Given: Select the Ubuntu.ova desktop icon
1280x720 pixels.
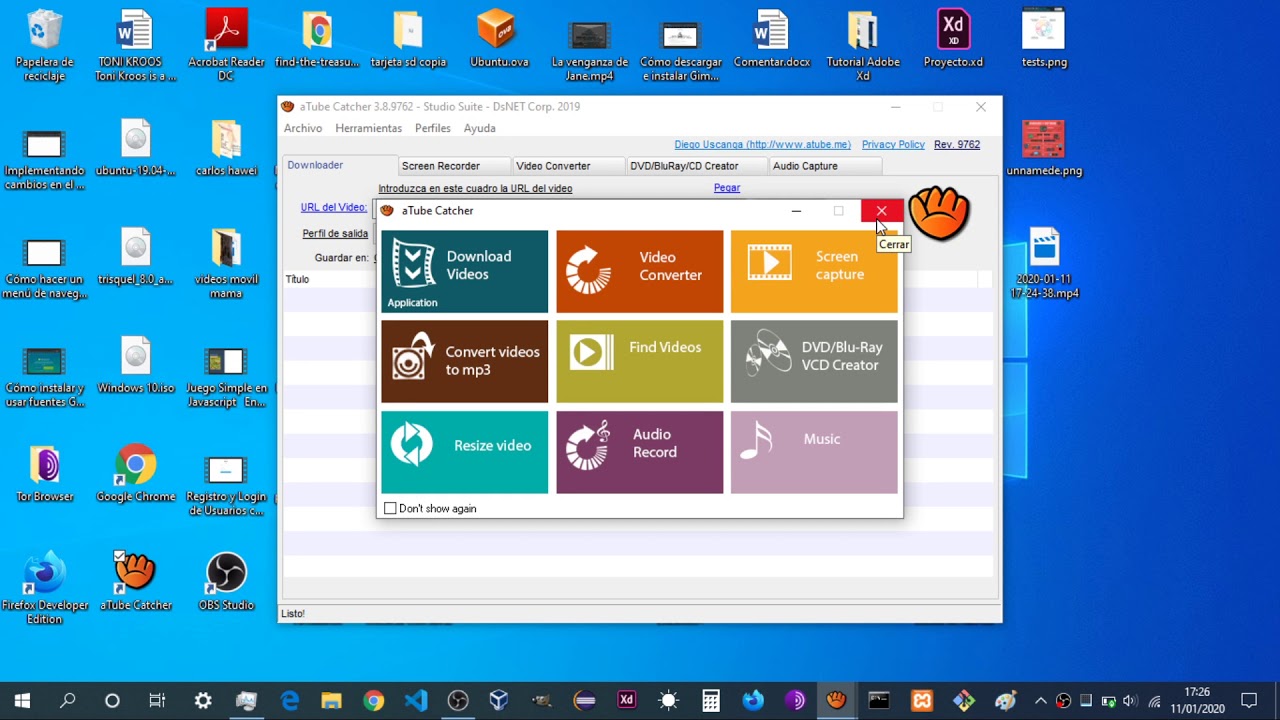Looking at the screenshot, I should pos(499,40).
